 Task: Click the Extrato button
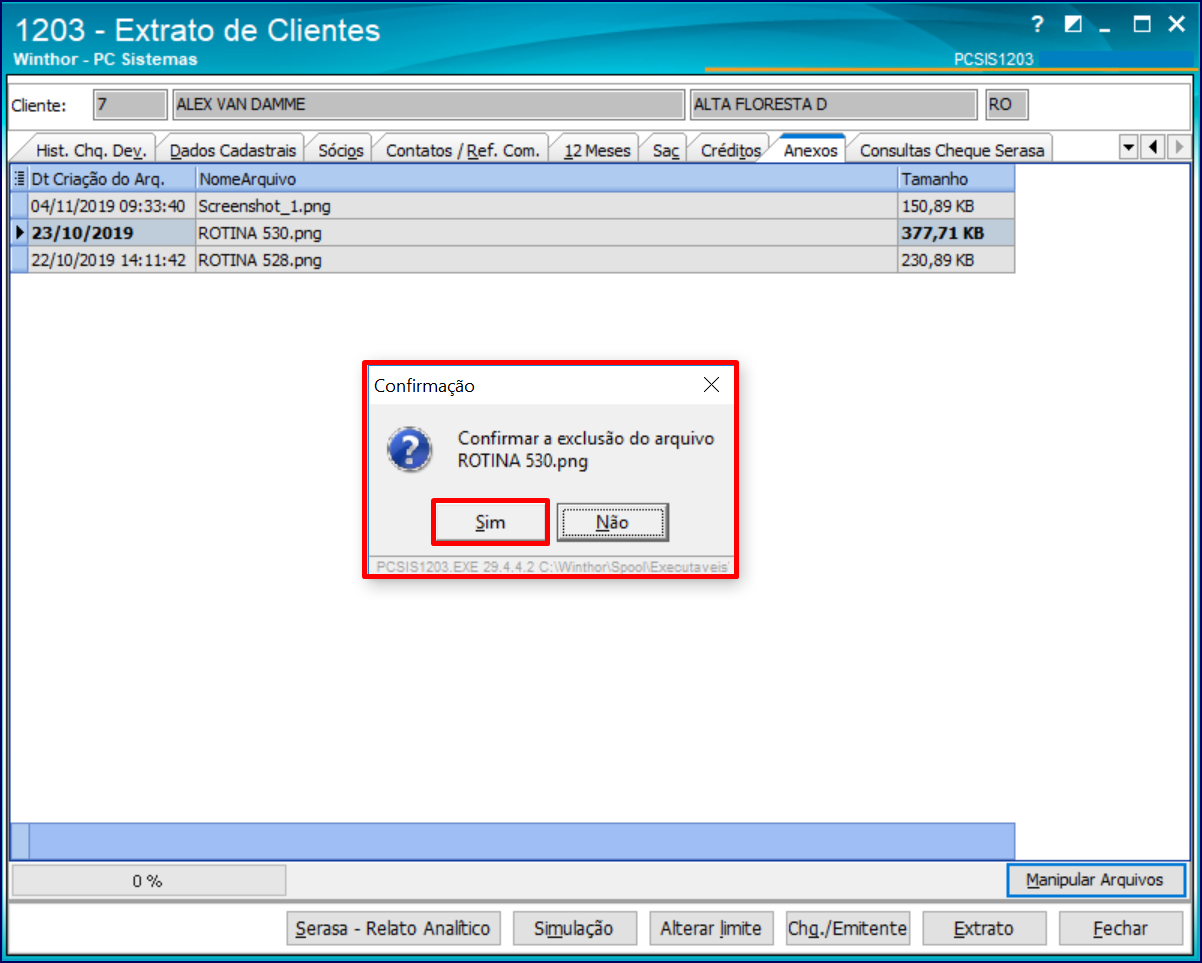point(984,928)
